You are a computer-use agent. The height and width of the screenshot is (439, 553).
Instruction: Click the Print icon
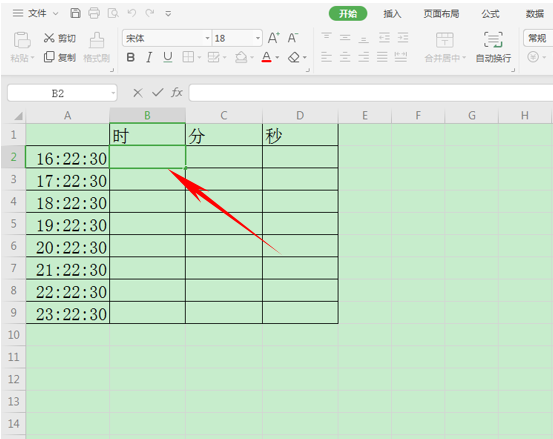point(94,13)
